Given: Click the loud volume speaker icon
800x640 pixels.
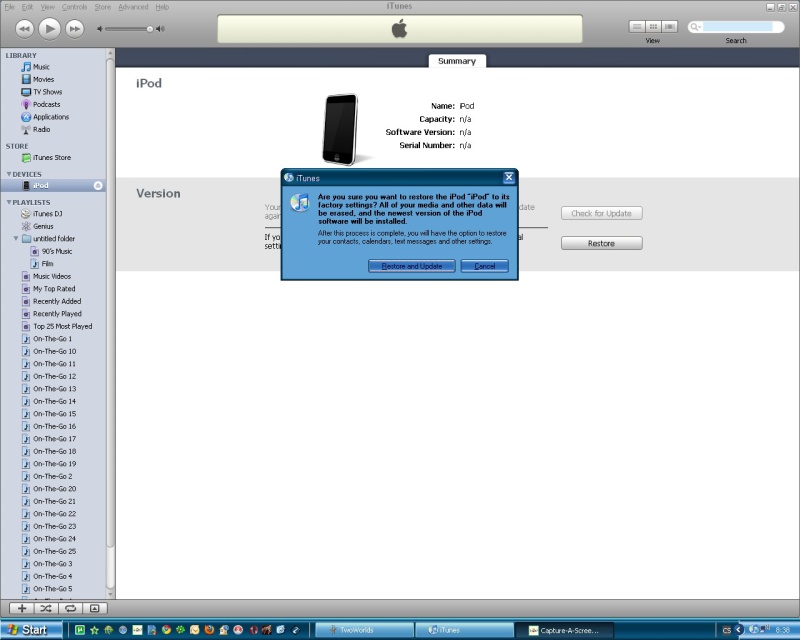Looking at the screenshot, I should pos(160,29).
